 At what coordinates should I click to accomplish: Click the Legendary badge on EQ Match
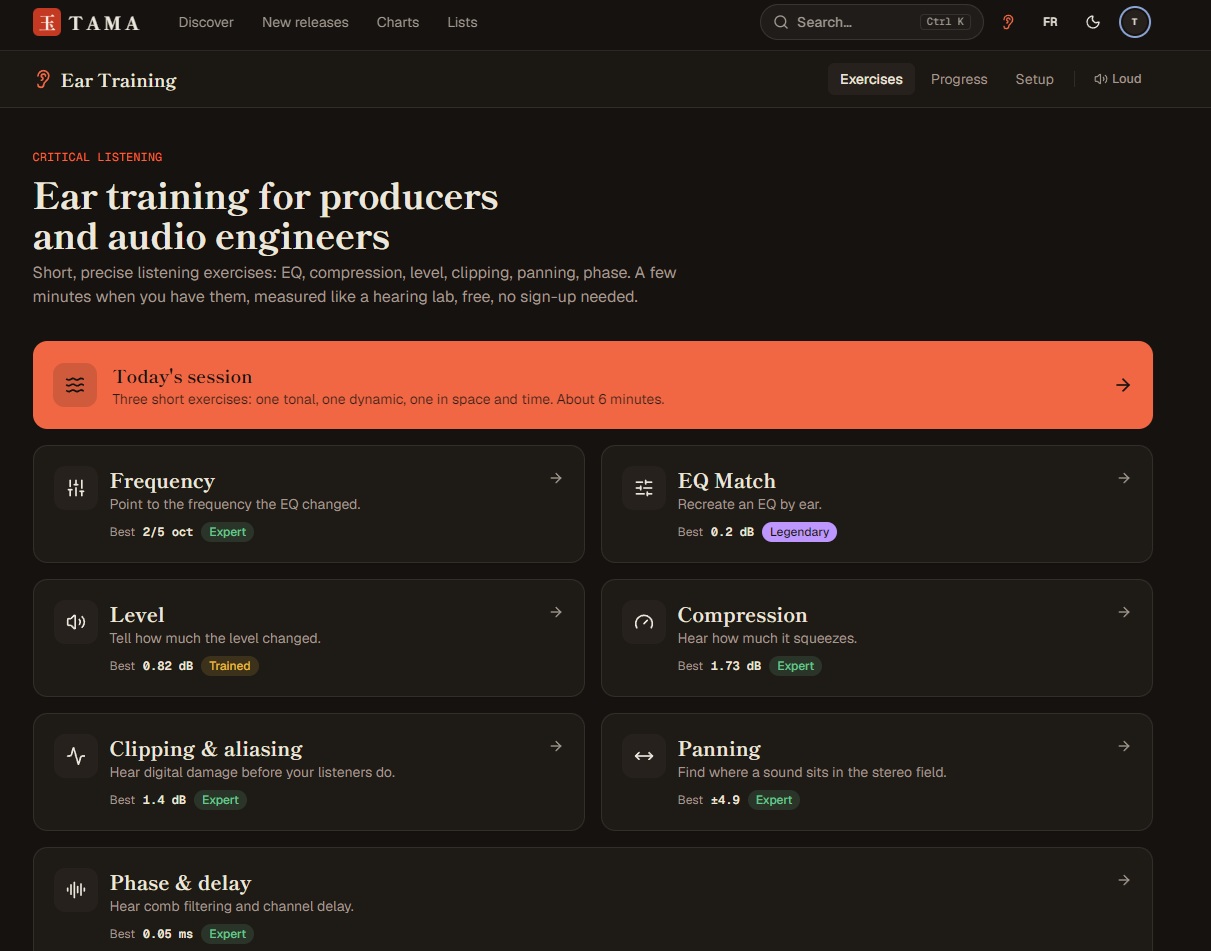pyautogui.click(x=799, y=532)
